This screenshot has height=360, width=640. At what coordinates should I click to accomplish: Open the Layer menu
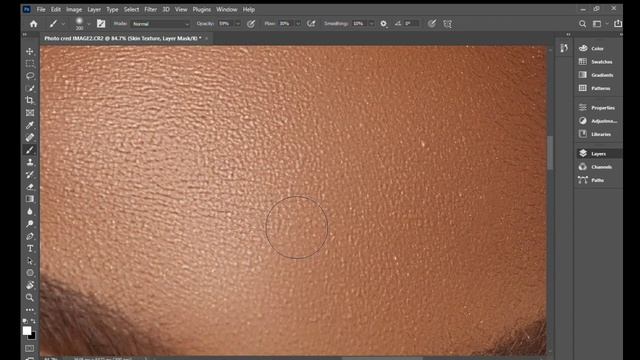tap(94, 9)
